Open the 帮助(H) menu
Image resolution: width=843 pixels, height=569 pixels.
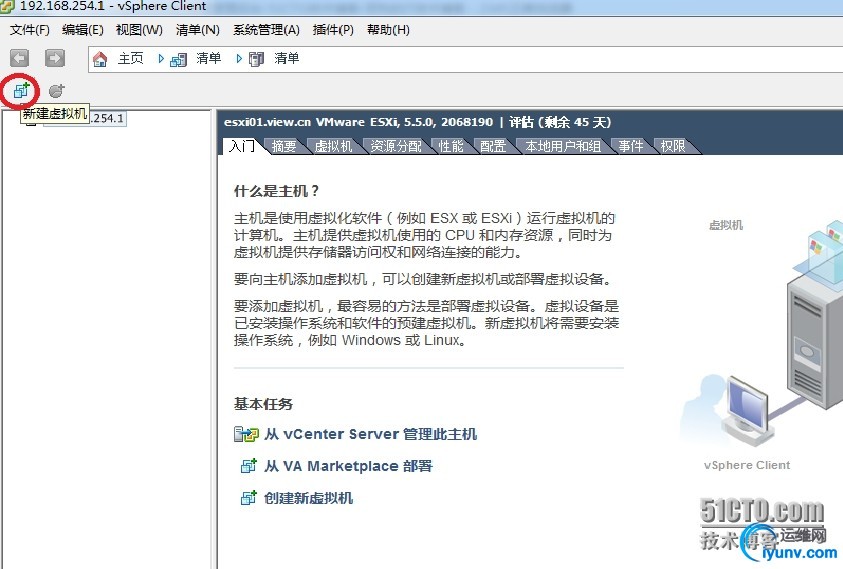point(388,30)
